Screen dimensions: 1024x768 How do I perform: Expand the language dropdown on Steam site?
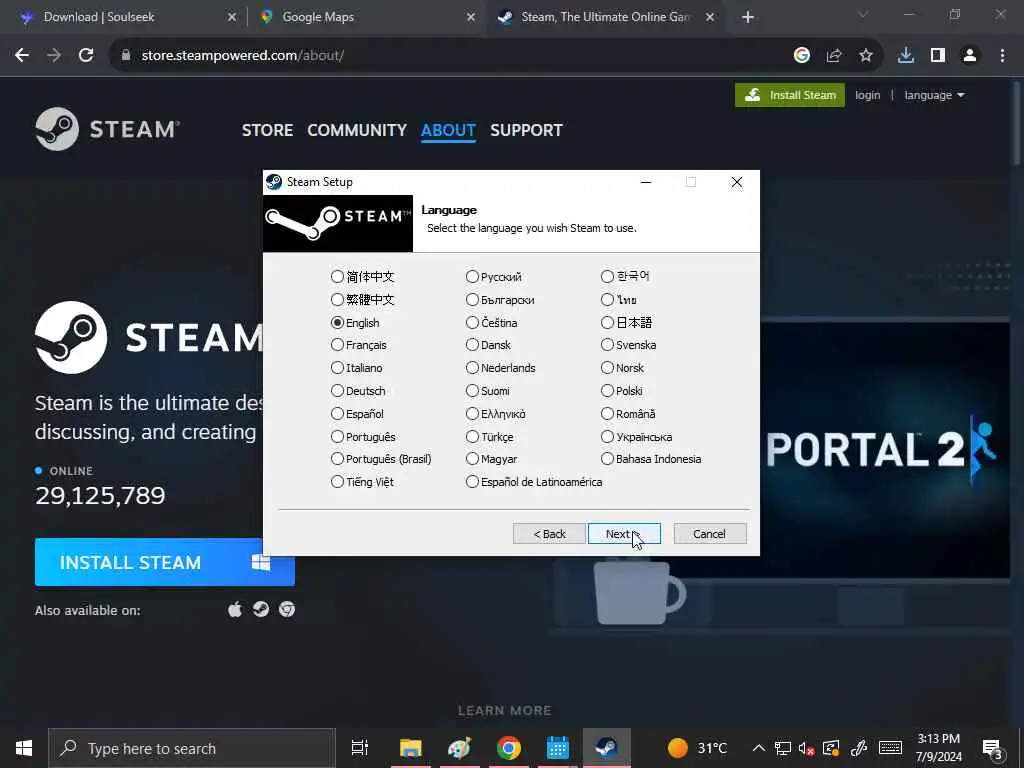pos(934,95)
